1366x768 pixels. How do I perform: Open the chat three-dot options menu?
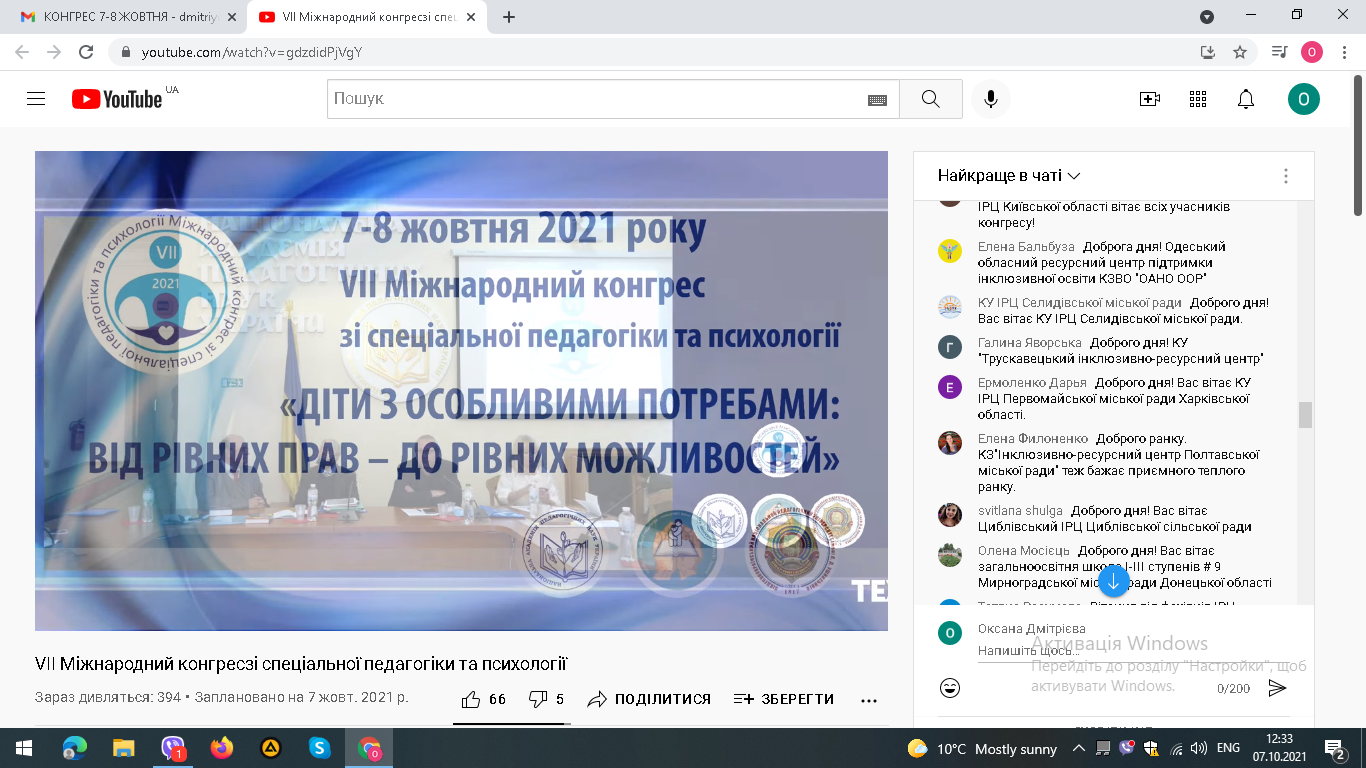tap(1286, 176)
